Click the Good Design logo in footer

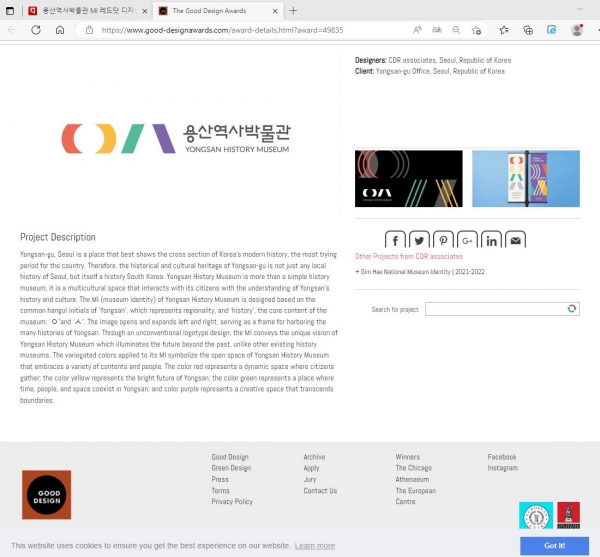click(47, 495)
